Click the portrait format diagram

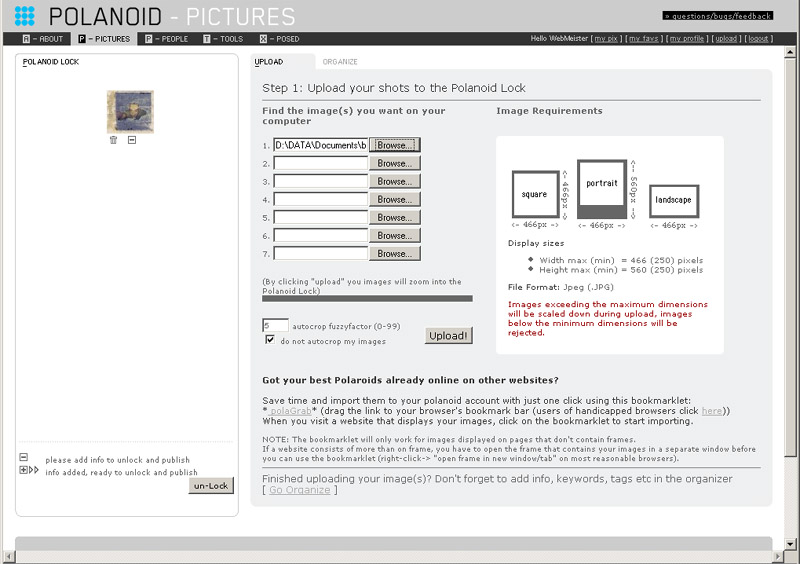(x=602, y=189)
